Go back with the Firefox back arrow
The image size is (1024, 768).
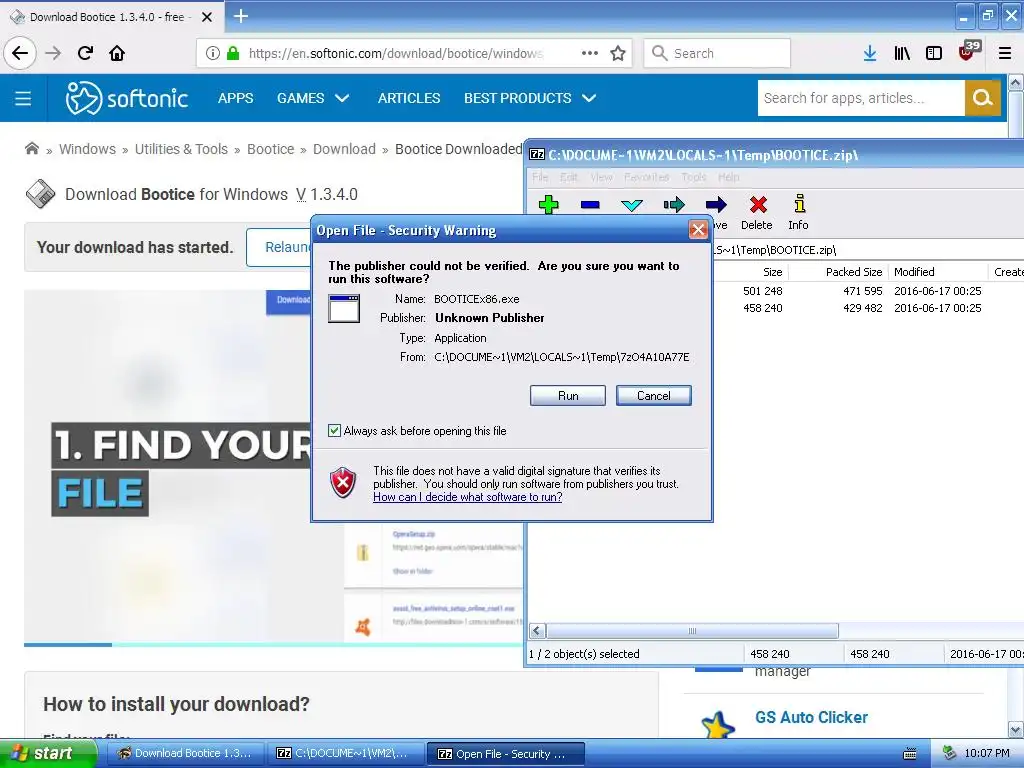pos(20,53)
